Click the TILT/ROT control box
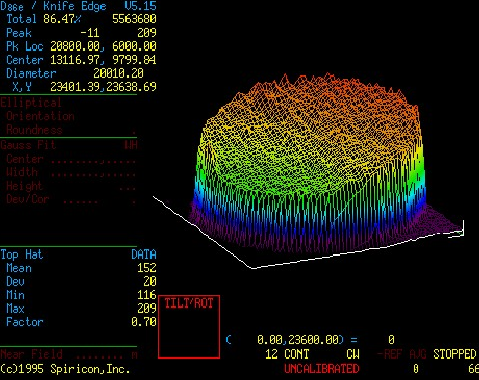Viewport: 479px width, 380px height. 189,327
